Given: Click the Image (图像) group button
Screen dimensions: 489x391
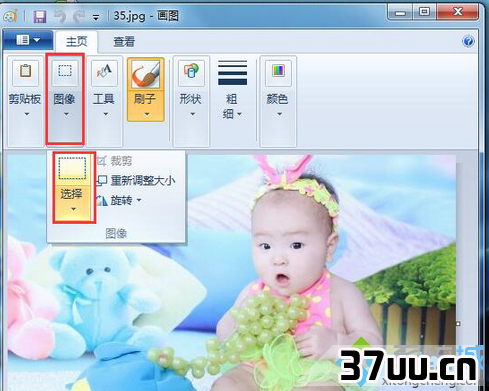Looking at the screenshot, I should tap(65, 100).
